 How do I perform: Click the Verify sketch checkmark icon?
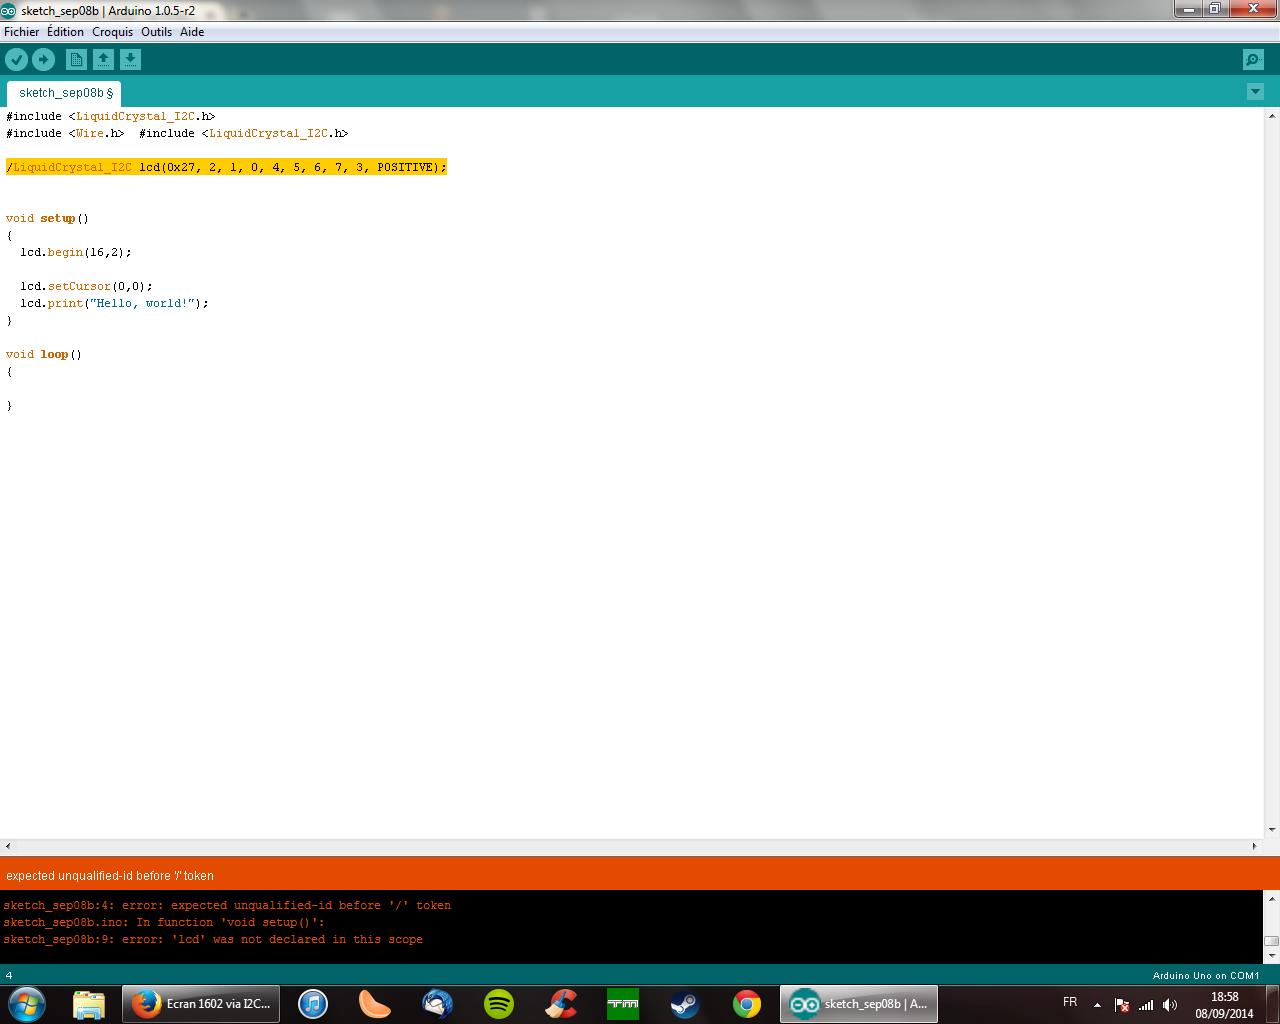17,60
